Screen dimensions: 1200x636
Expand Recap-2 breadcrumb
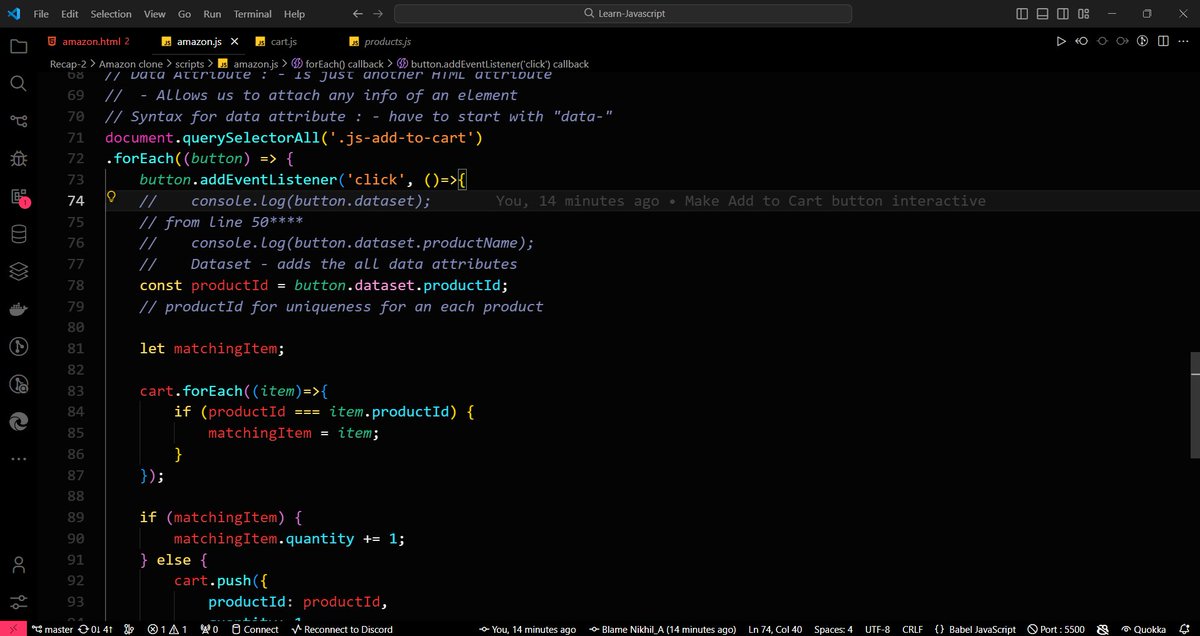tap(68, 64)
